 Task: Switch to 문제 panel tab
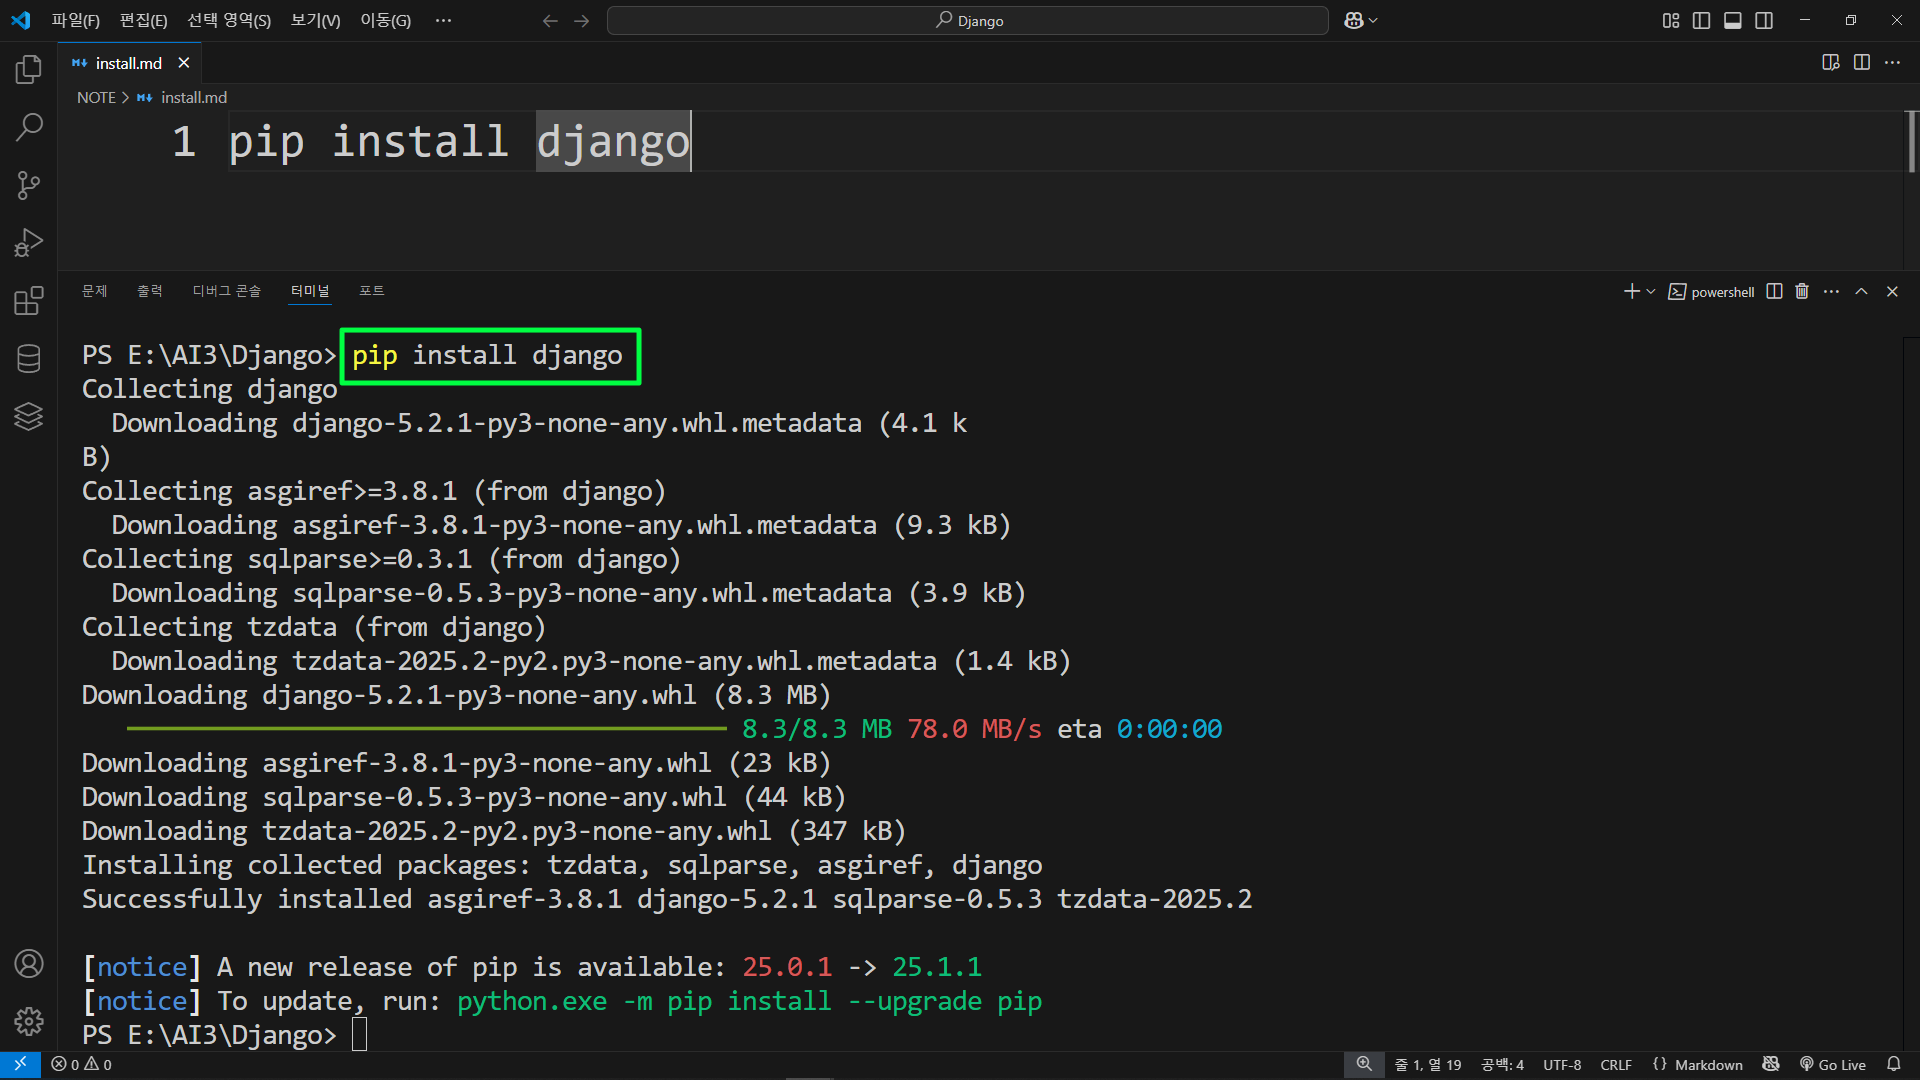coord(94,291)
